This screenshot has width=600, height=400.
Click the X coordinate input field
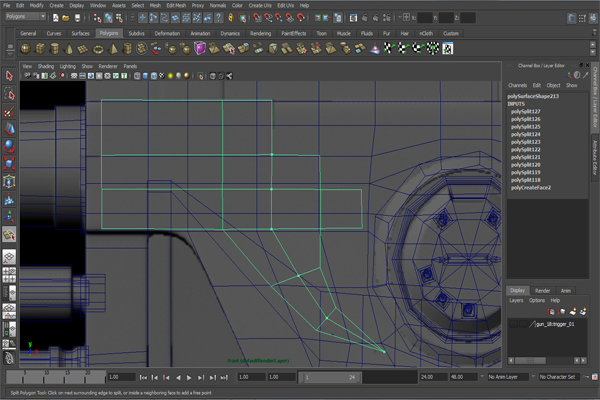click(425, 18)
